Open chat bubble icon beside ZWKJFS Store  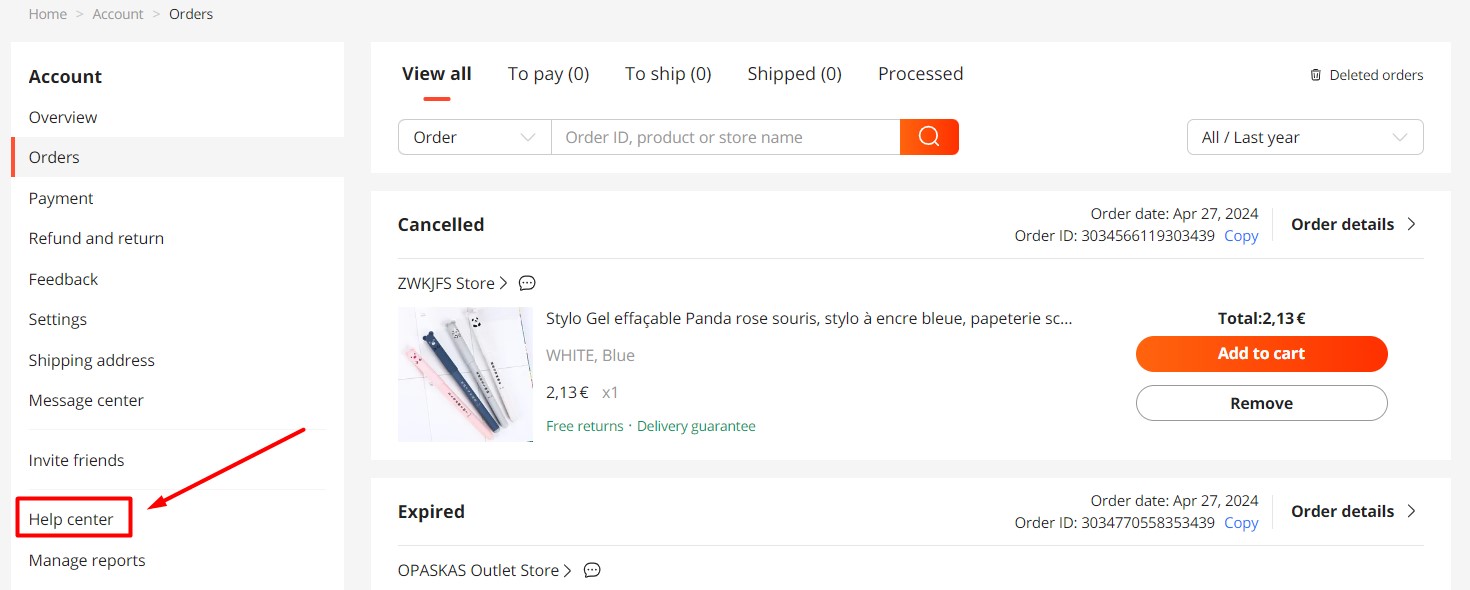pyautogui.click(x=526, y=283)
